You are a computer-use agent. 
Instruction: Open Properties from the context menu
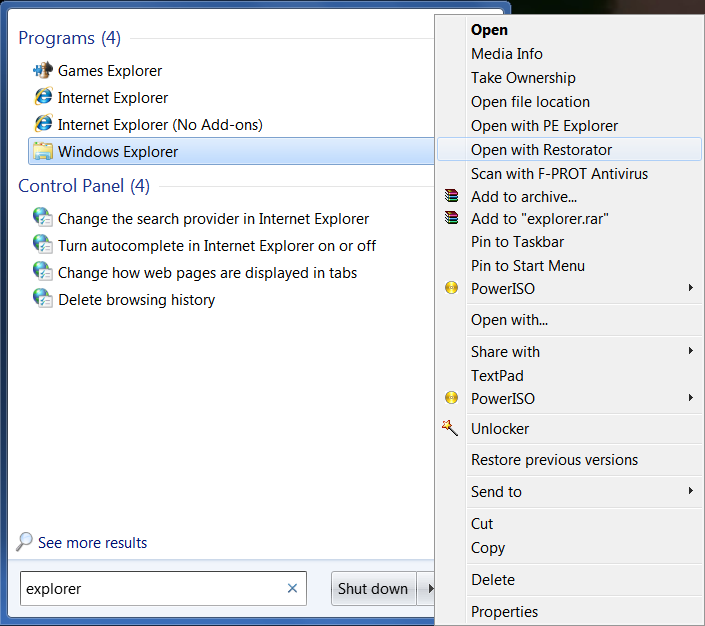[x=504, y=612]
